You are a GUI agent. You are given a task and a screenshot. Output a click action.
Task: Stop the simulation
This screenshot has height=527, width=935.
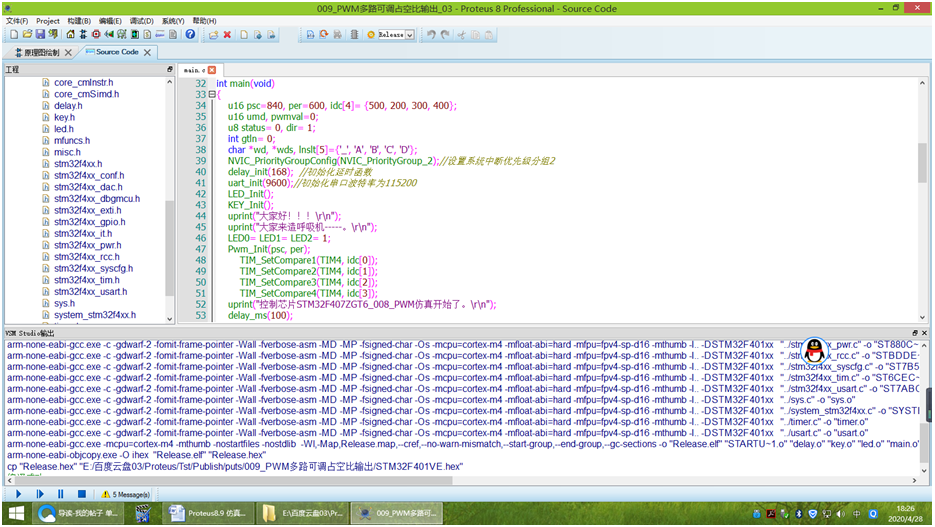click(82, 494)
